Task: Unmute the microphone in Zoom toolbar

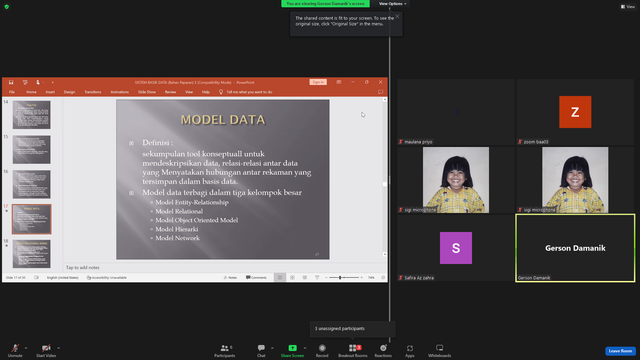Action: 15,350
